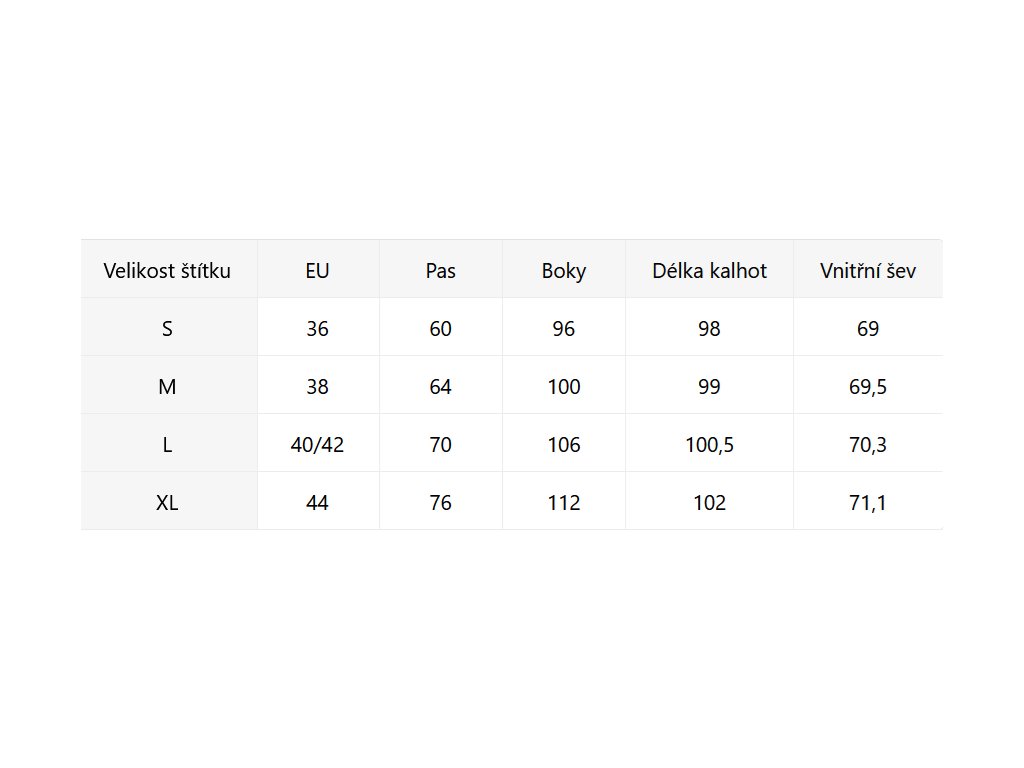Select the EU value '38' cell

click(x=317, y=386)
